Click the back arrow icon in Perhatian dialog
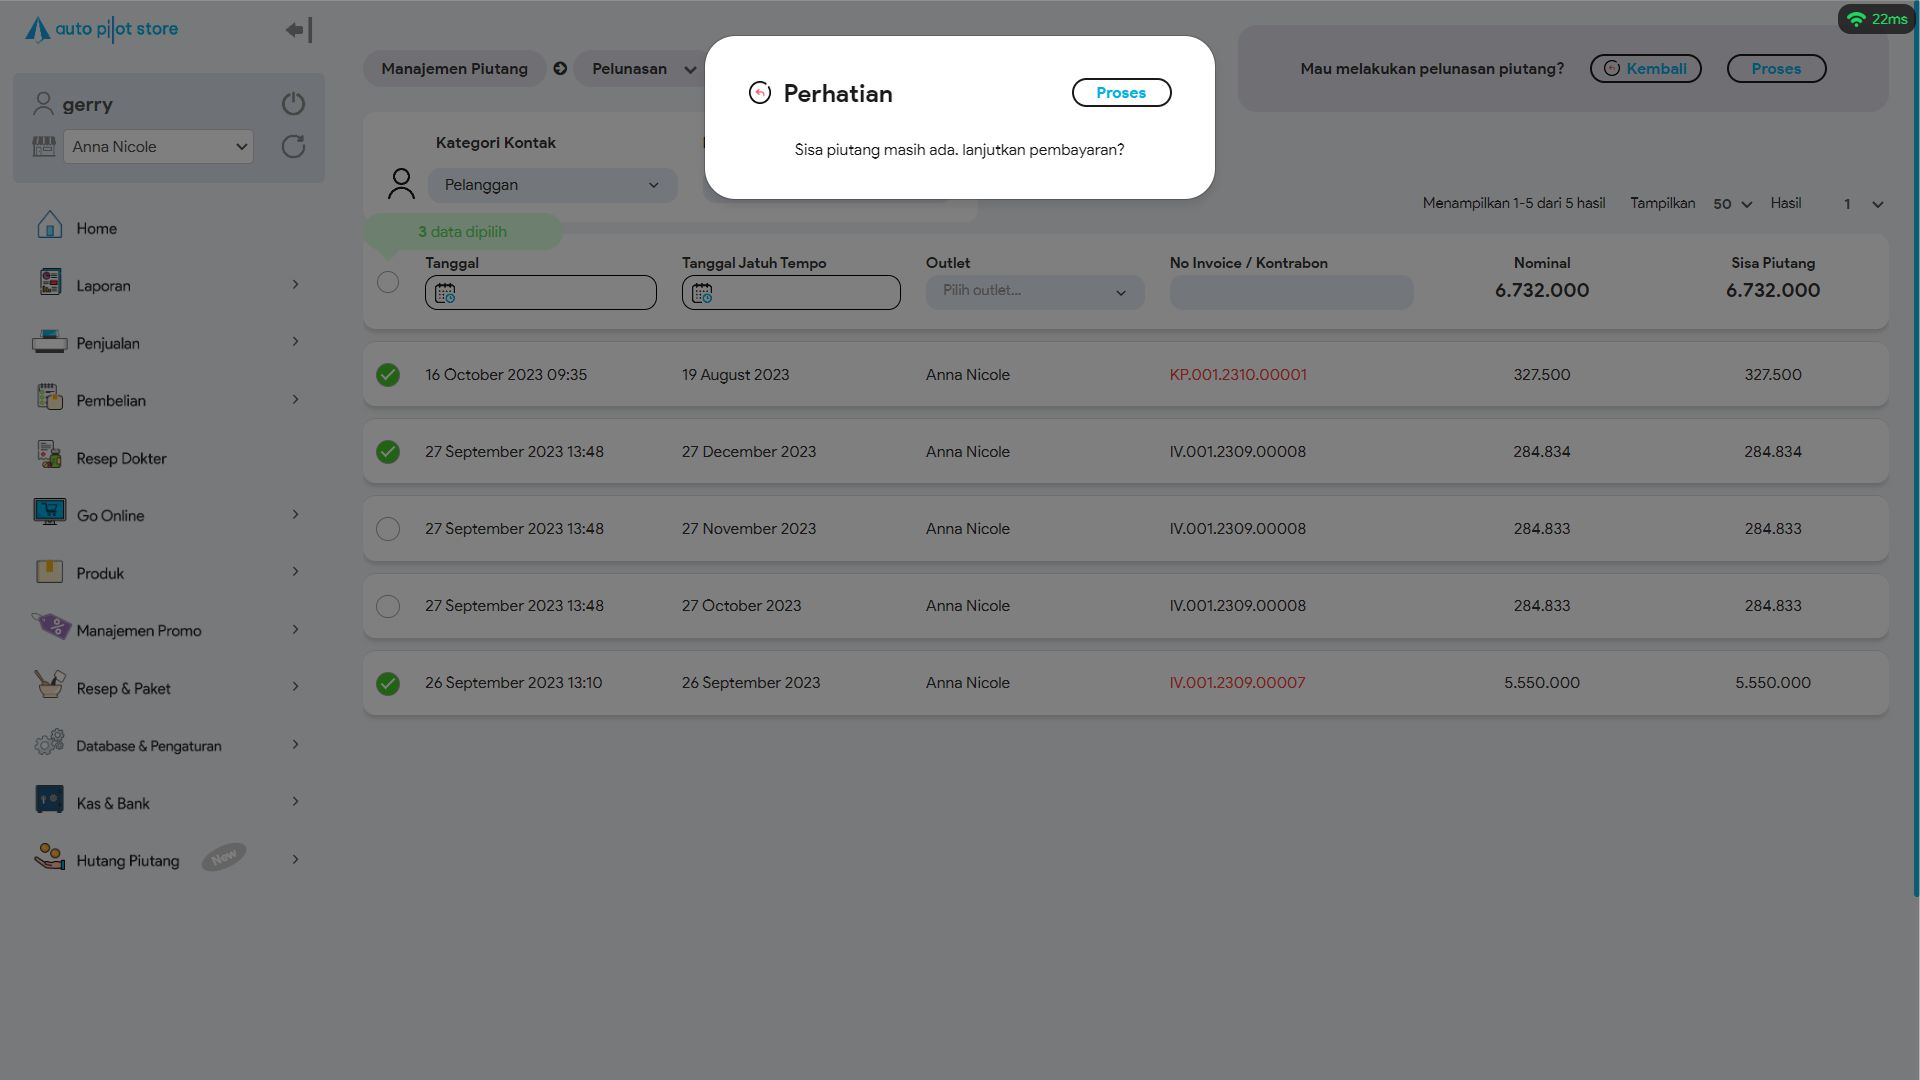The height and width of the screenshot is (1080, 1920). tap(760, 93)
